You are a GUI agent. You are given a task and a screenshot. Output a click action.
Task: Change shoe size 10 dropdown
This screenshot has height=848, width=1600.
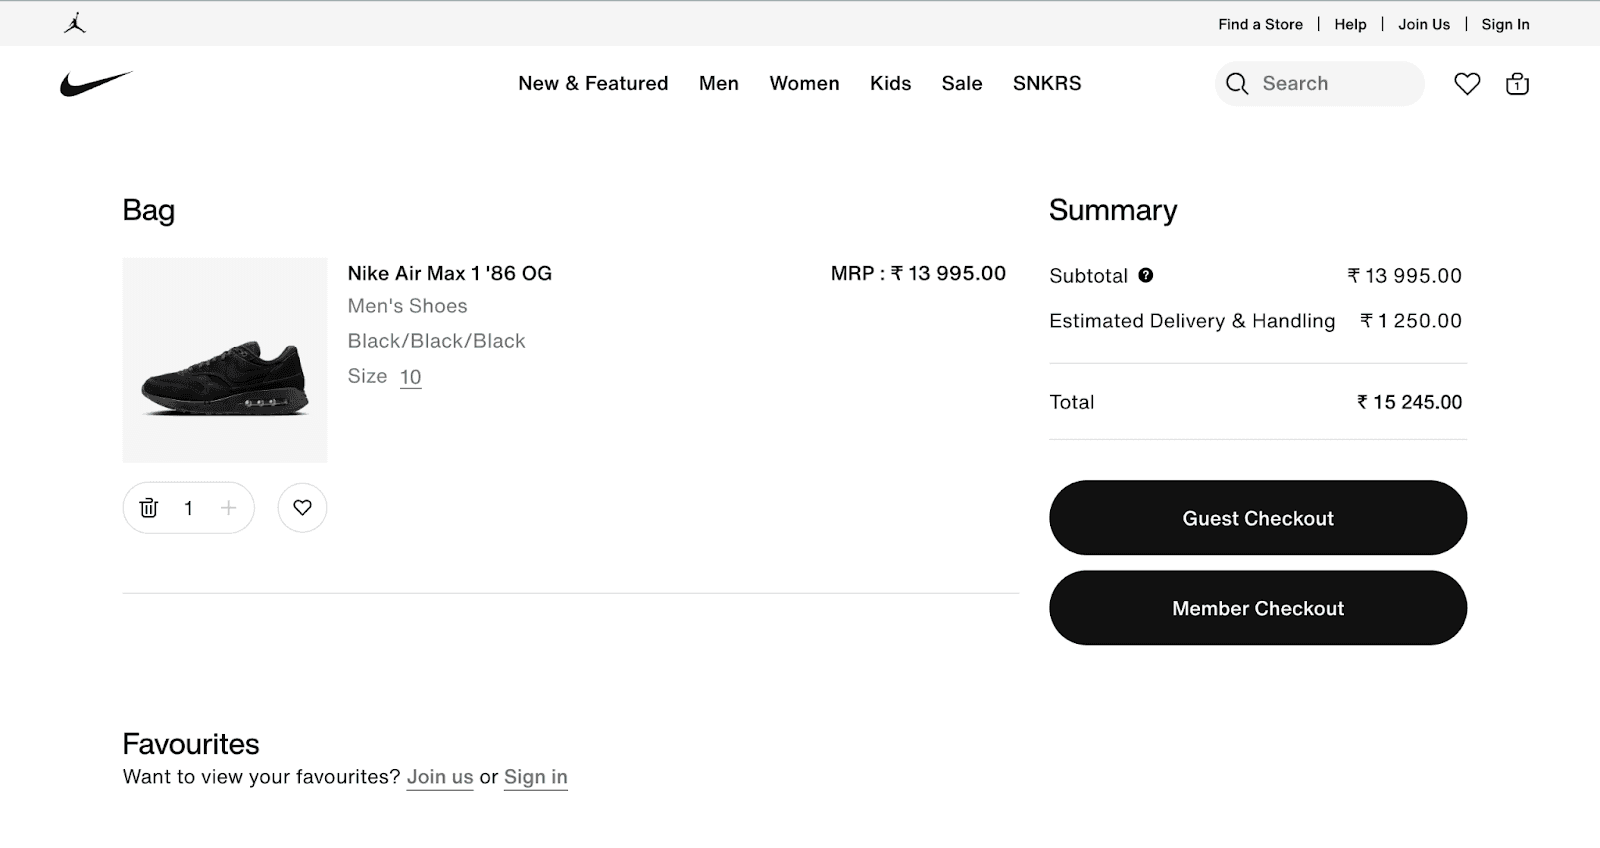[410, 377]
